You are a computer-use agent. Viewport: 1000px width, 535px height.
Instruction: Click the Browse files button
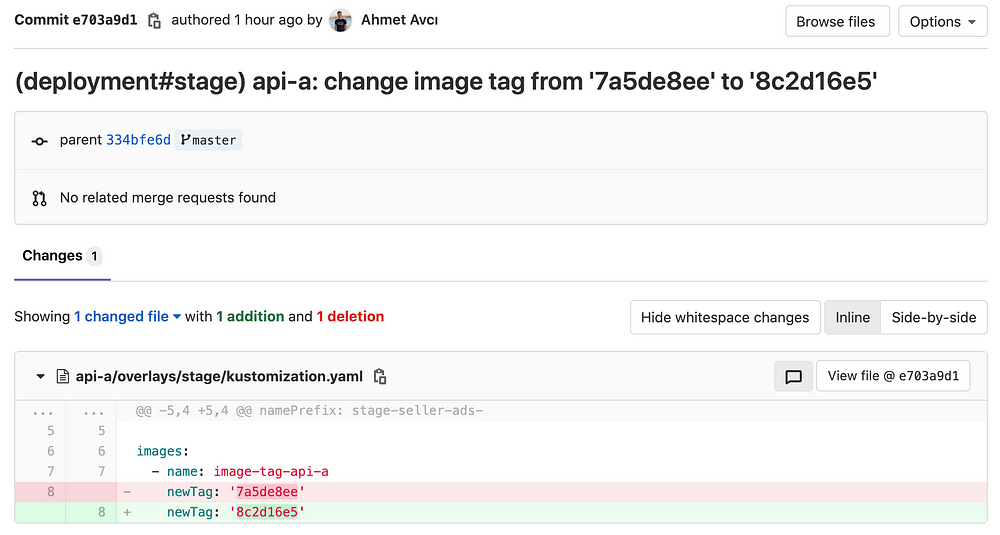(x=837, y=22)
